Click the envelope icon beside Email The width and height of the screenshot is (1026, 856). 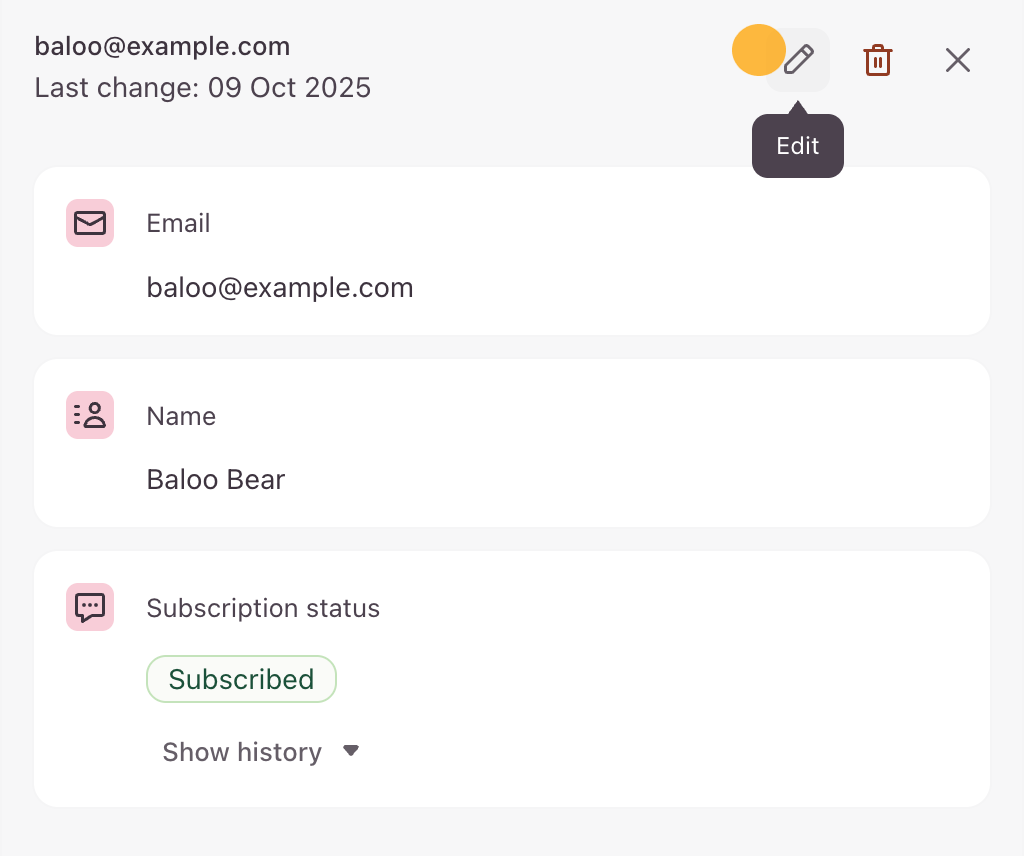(90, 223)
